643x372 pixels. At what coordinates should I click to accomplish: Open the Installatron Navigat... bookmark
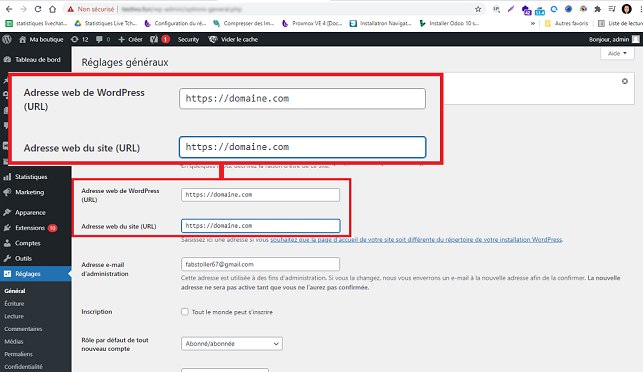pyautogui.click(x=381, y=23)
